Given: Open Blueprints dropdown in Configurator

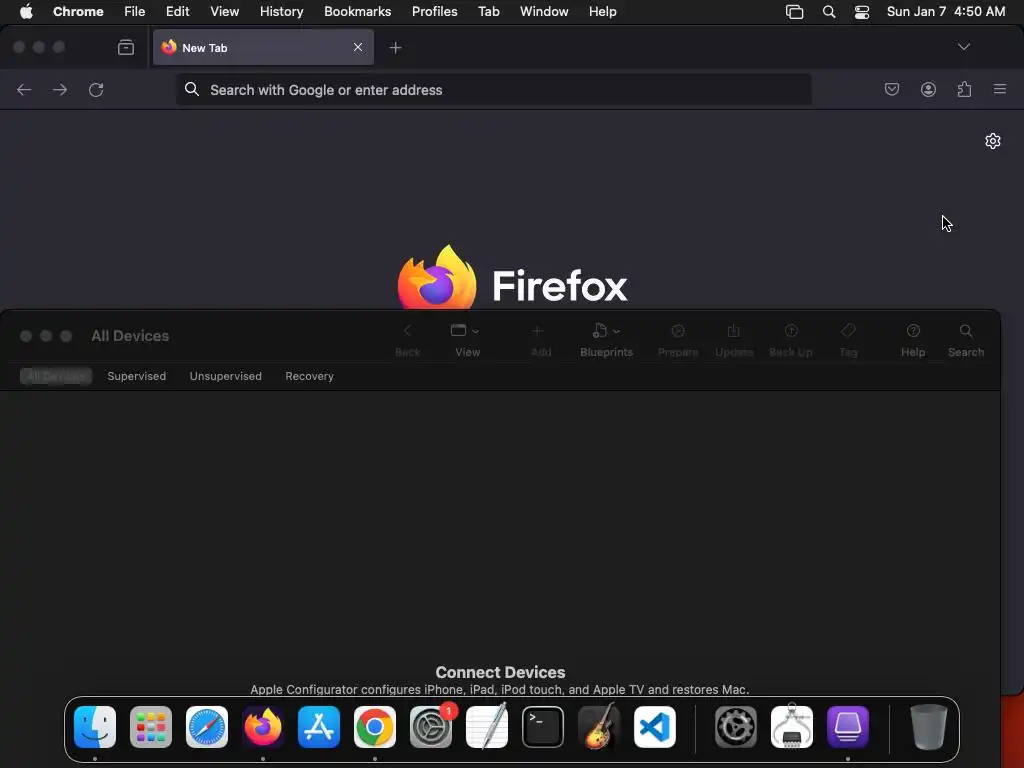Looking at the screenshot, I should (x=606, y=340).
